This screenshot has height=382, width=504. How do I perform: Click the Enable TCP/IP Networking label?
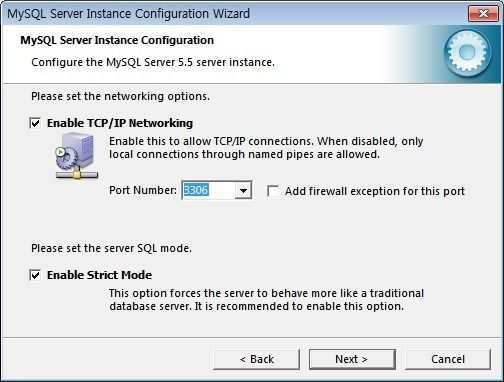point(120,123)
